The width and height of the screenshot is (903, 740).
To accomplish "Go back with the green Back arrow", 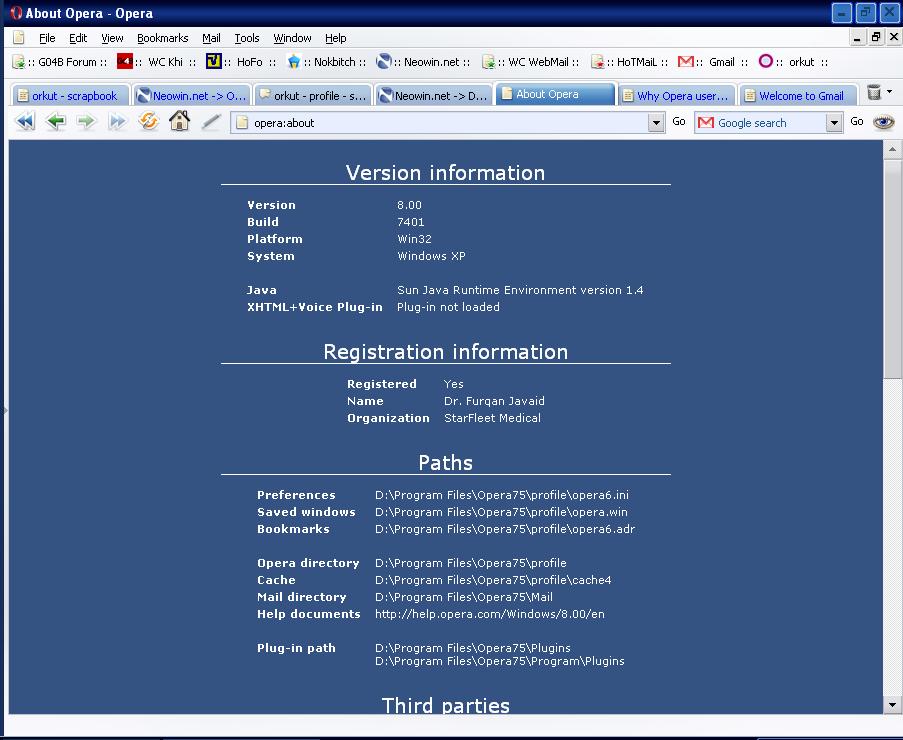I will tap(56, 122).
